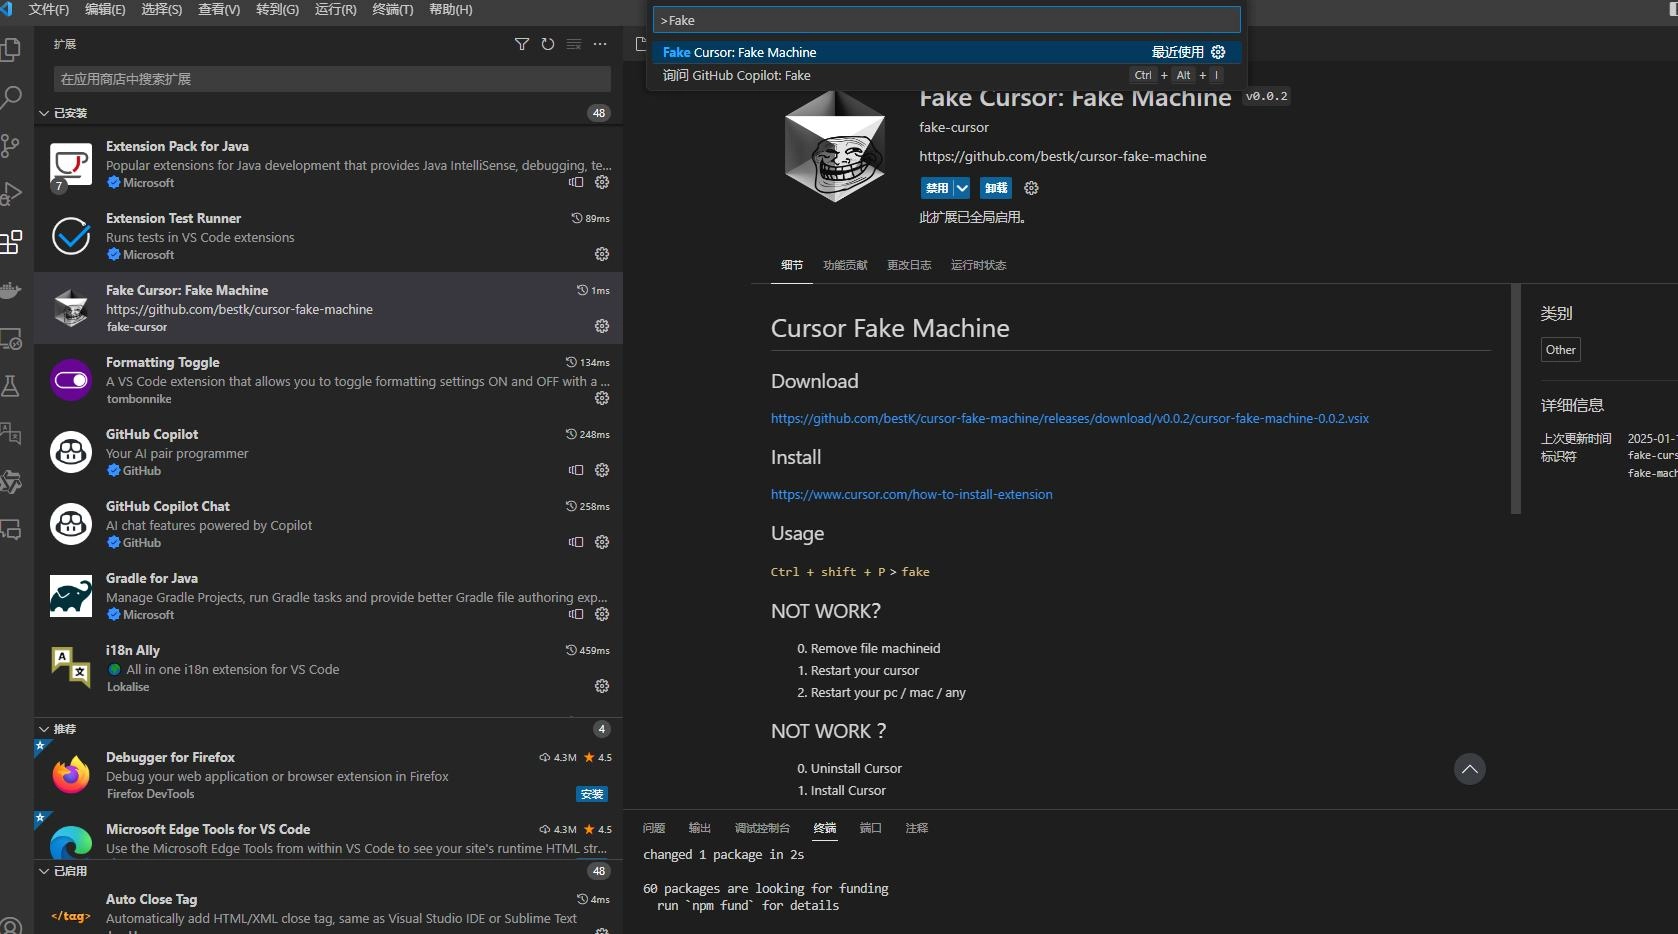Click the extension details vertical scrollbar

tap(1516, 398)
